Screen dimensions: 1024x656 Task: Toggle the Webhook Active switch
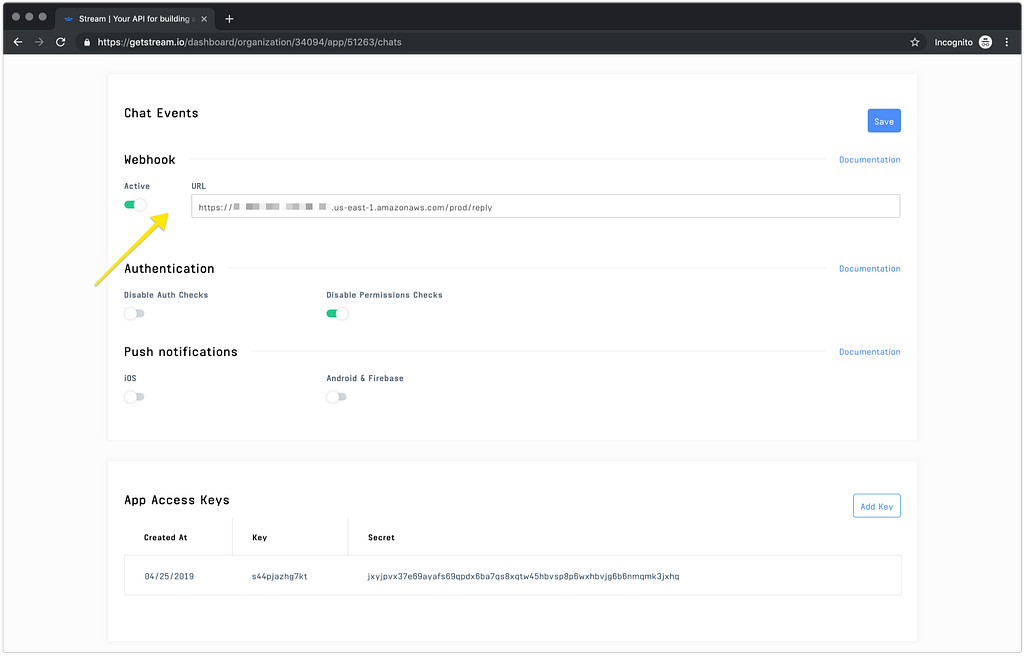coord(135,205)
